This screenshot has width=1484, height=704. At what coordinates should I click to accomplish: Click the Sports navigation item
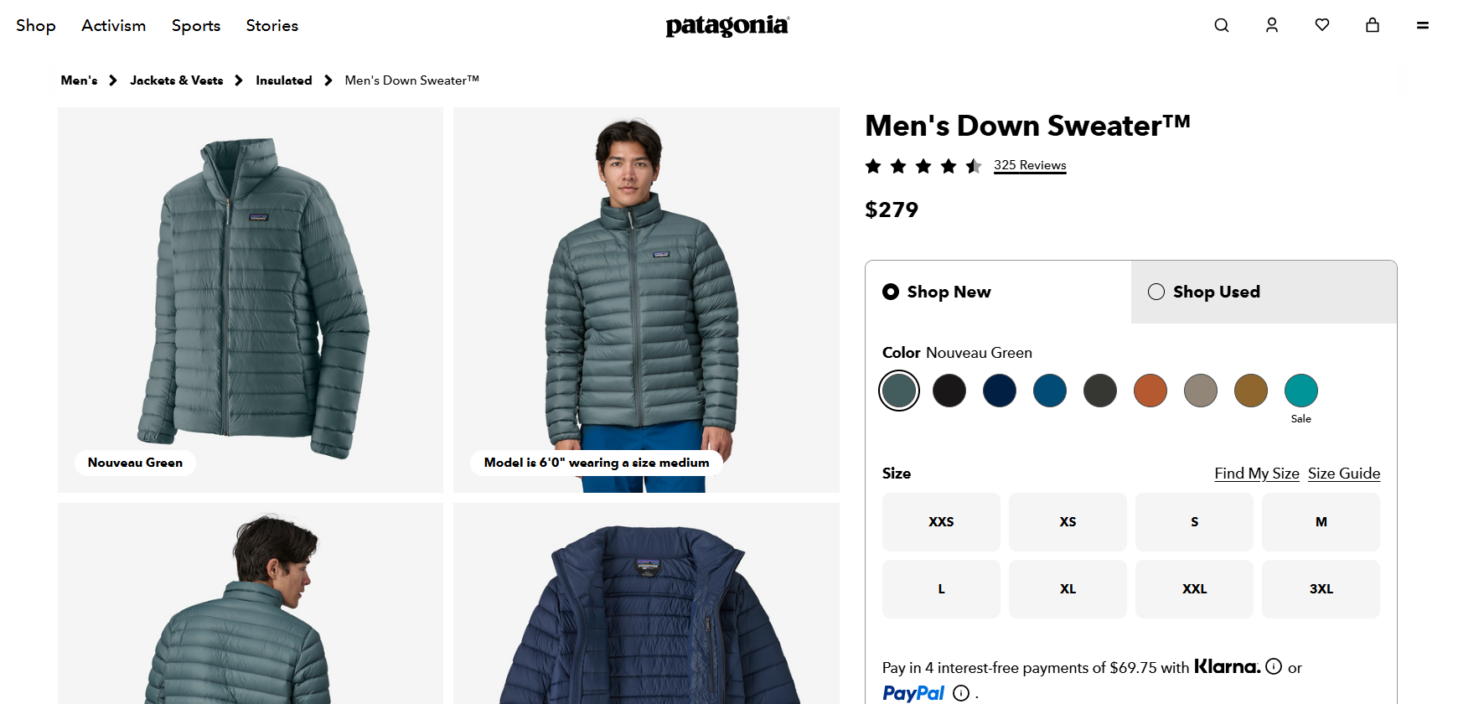tap(195, 25)
